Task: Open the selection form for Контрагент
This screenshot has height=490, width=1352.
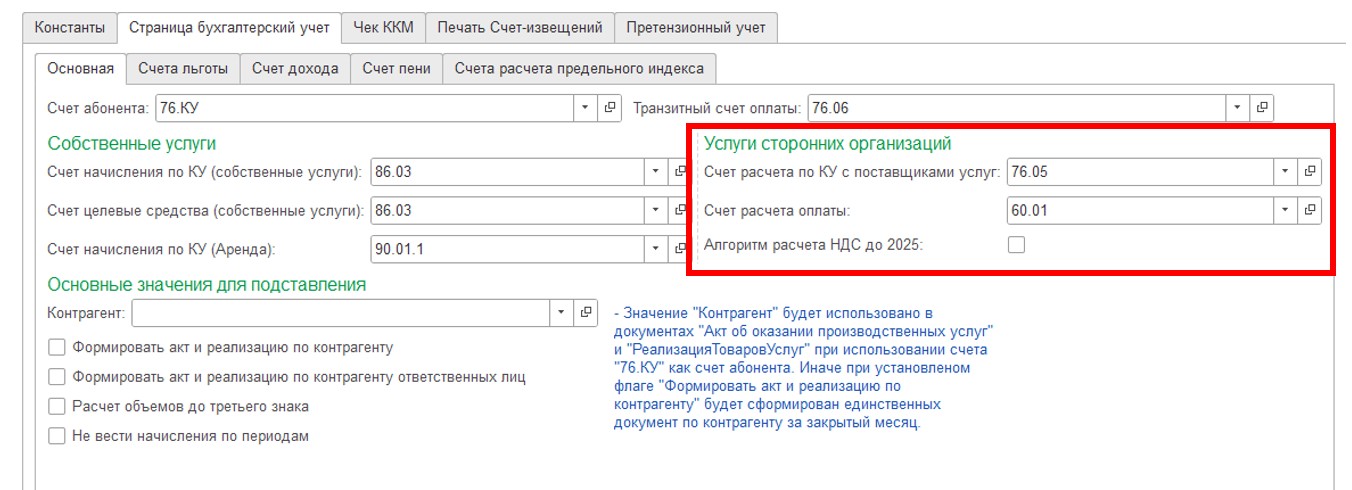Action: point(587,313)
